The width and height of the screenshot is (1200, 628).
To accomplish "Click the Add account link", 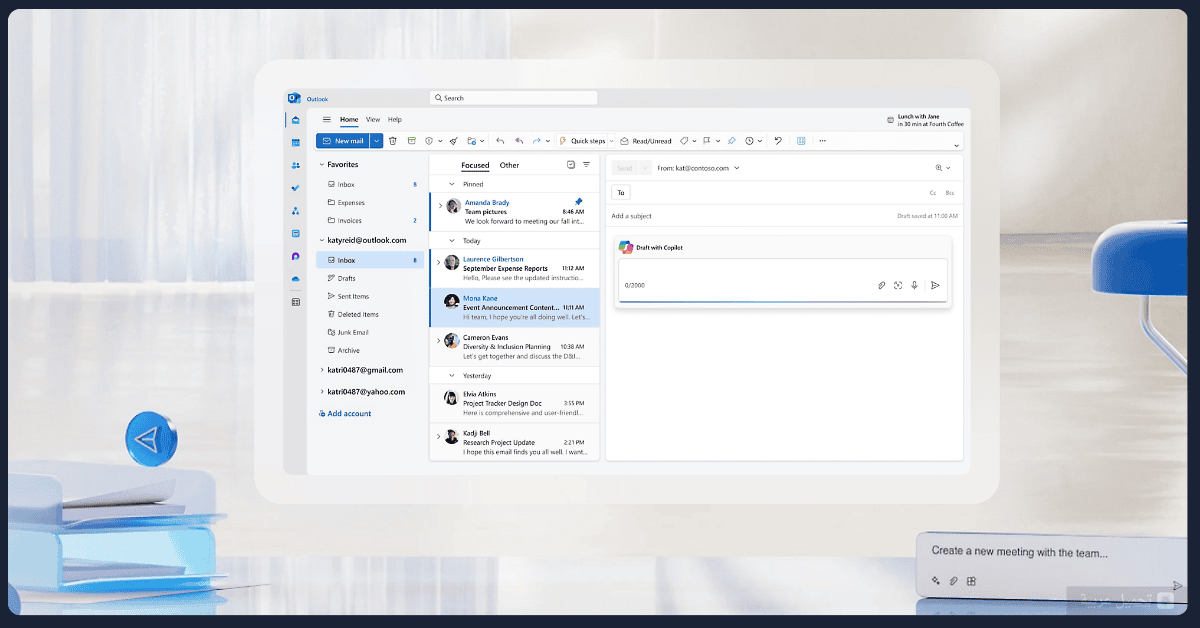I will click(x=345, y=413).
